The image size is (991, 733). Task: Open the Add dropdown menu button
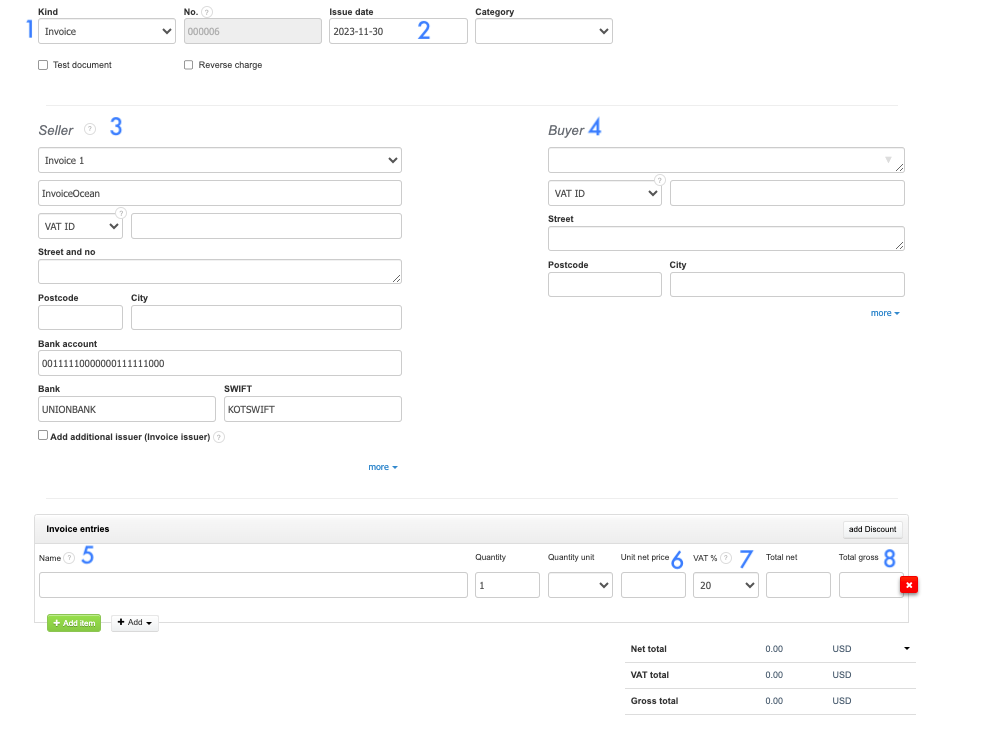point(135,623)
